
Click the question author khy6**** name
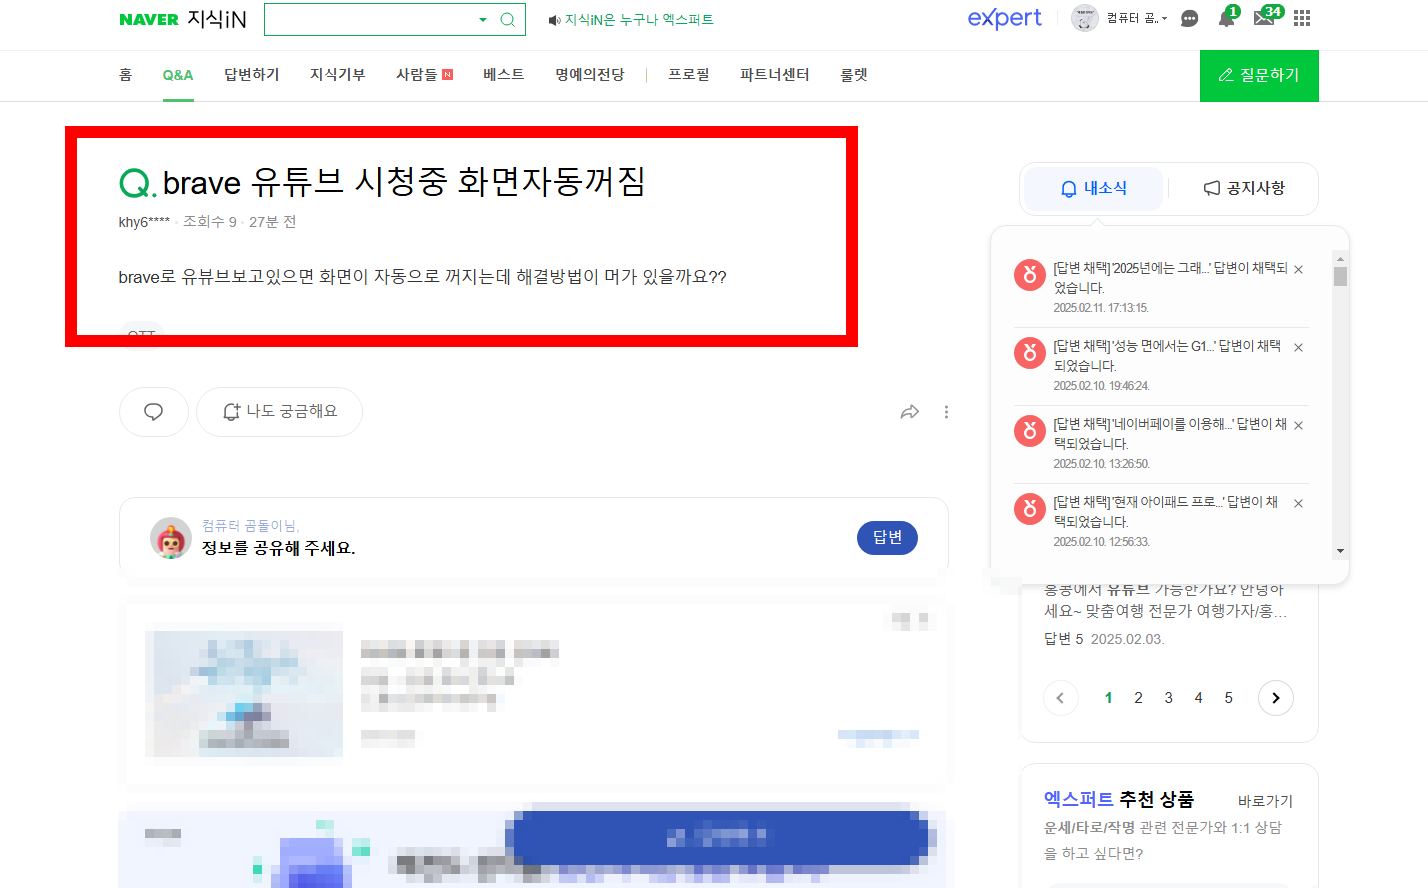coord(144,222)
